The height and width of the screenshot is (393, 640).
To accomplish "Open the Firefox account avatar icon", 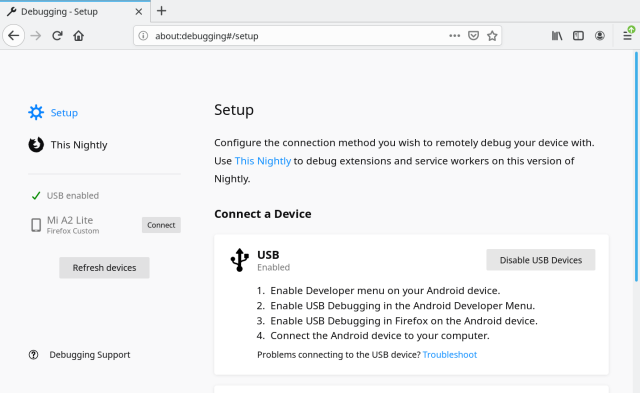I will [x=599, y=36].
